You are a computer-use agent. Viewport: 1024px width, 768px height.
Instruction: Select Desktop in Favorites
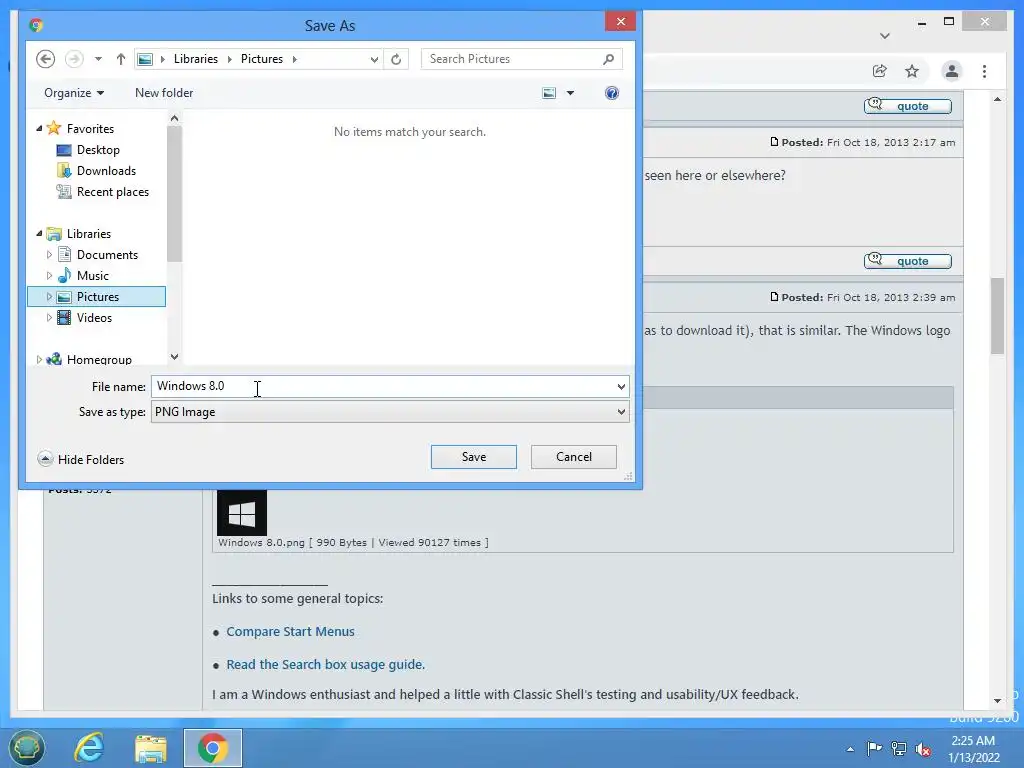coord(98,150)
